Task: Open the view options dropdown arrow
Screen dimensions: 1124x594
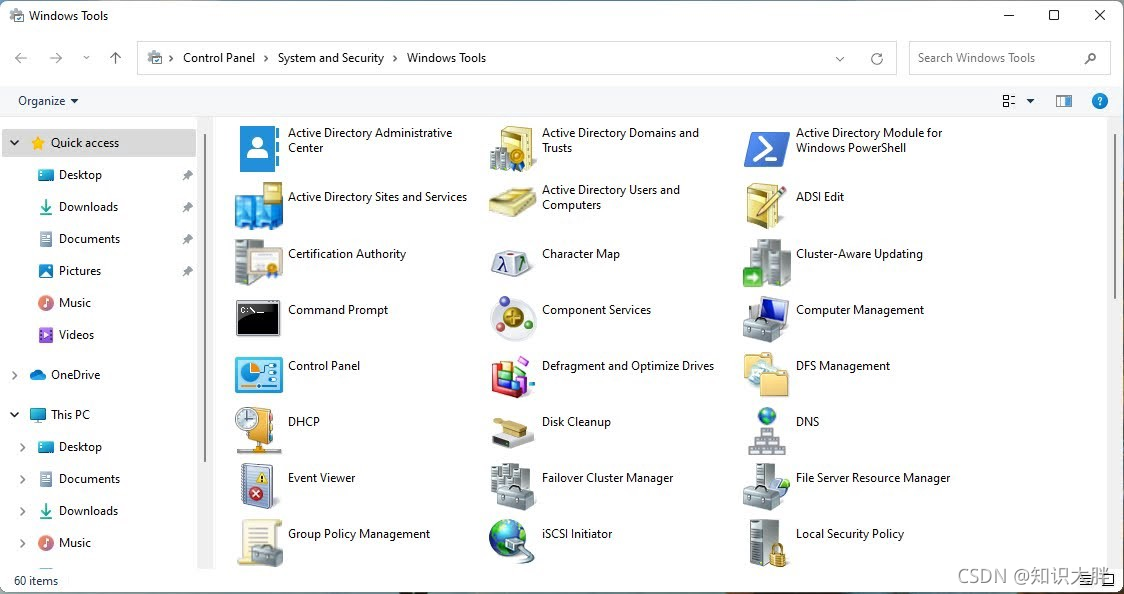Action: (x=1030, y=101)
